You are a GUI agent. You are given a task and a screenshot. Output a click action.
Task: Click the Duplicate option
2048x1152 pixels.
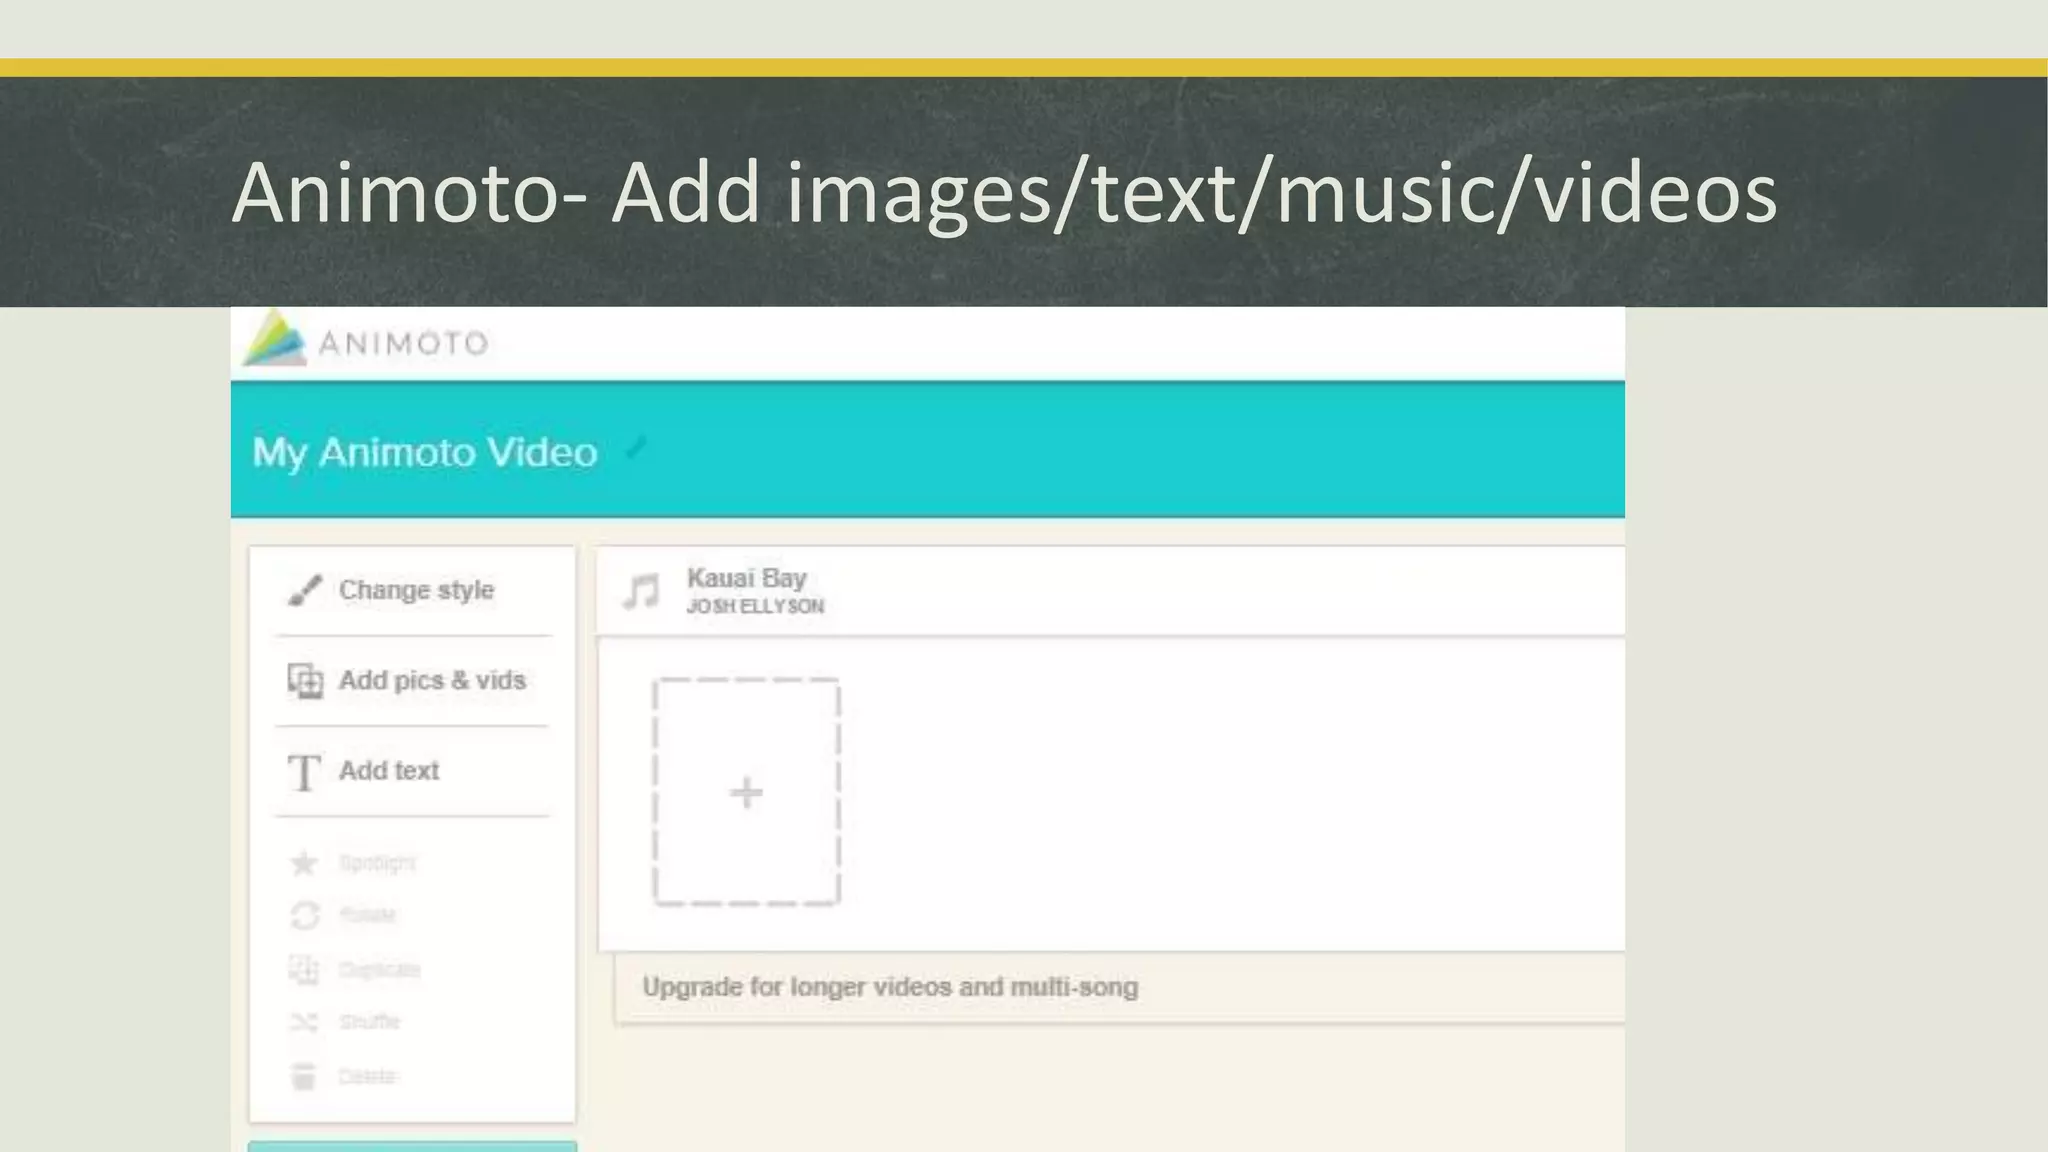(355, 969)
